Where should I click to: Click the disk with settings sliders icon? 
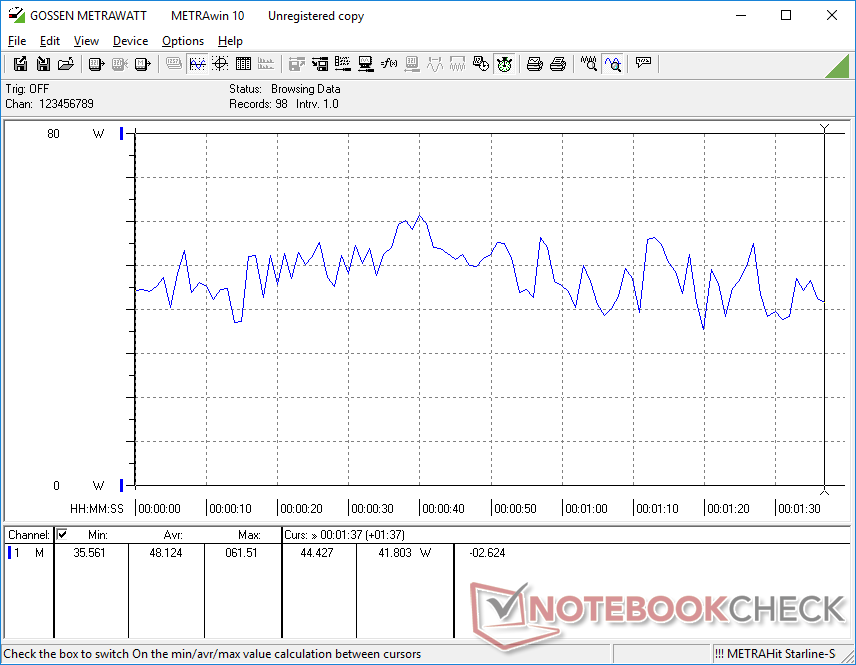pyautogui.click(x=320, y=64)
